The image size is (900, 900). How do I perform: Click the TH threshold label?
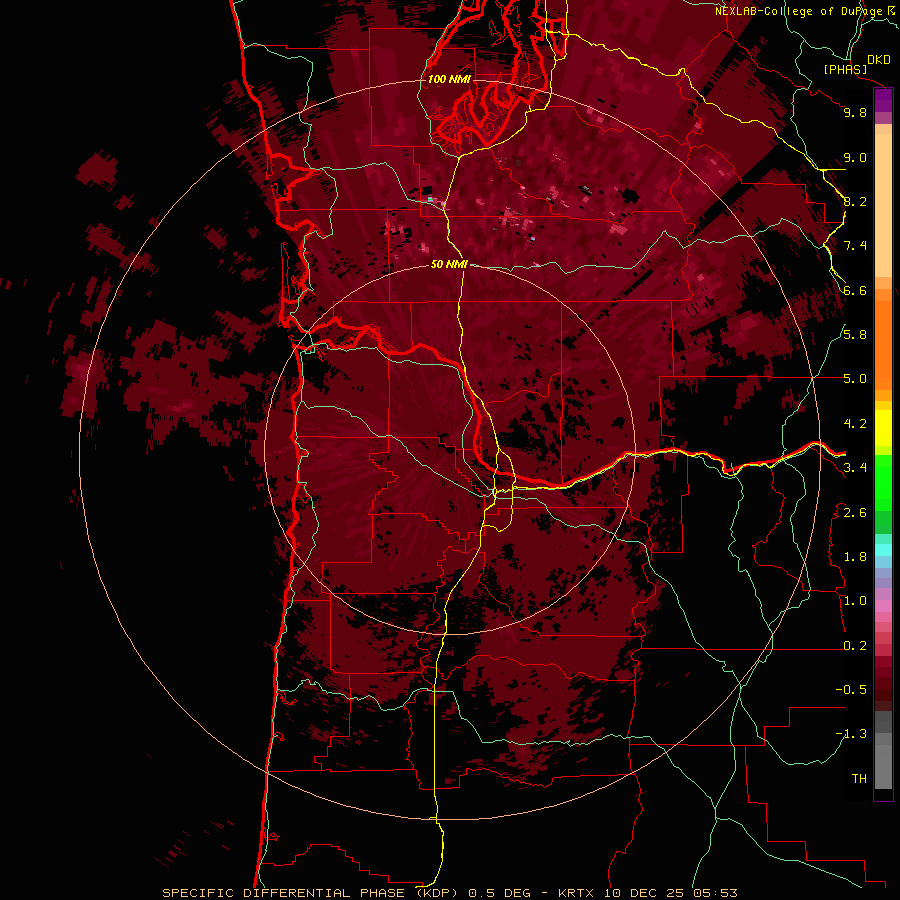tap(859, 779)
